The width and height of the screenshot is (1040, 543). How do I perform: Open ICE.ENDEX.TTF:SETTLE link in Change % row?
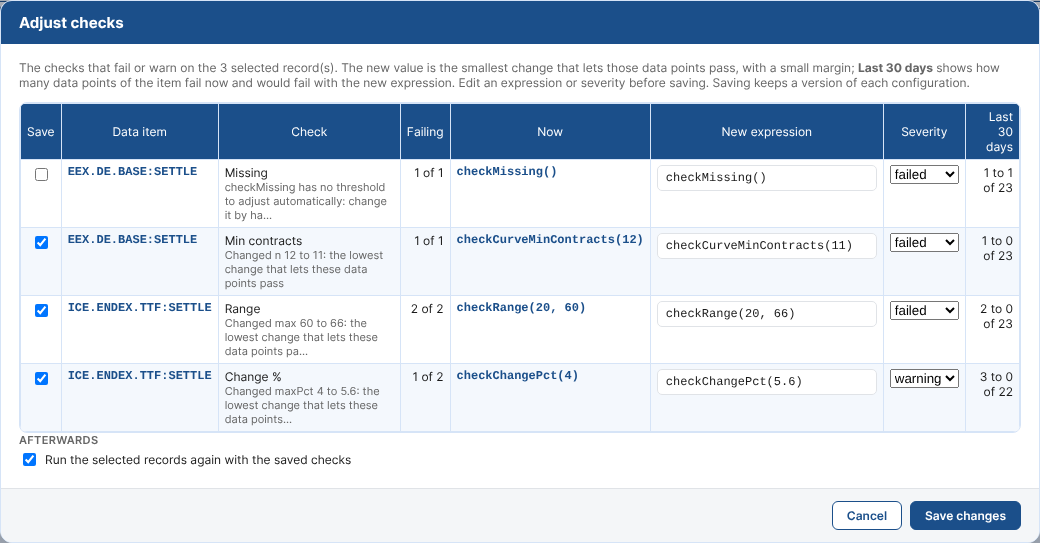click(x=139, y=375)
